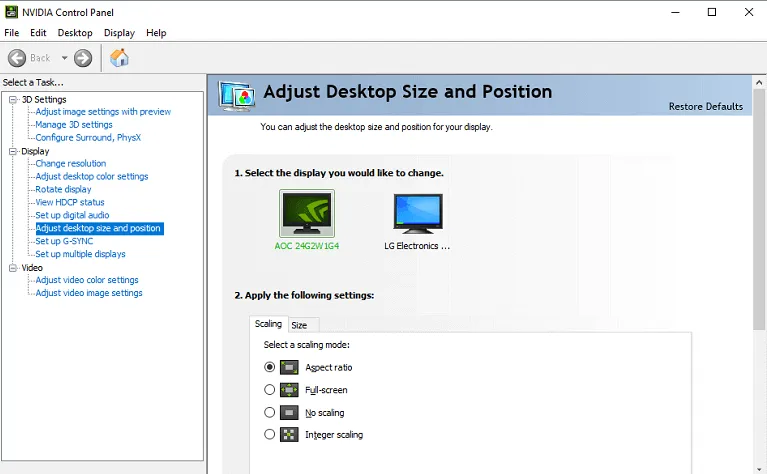This screenshot has width=767, height=474.
Task: Collapse the Display tree node
Action: [x=13, y=151]
